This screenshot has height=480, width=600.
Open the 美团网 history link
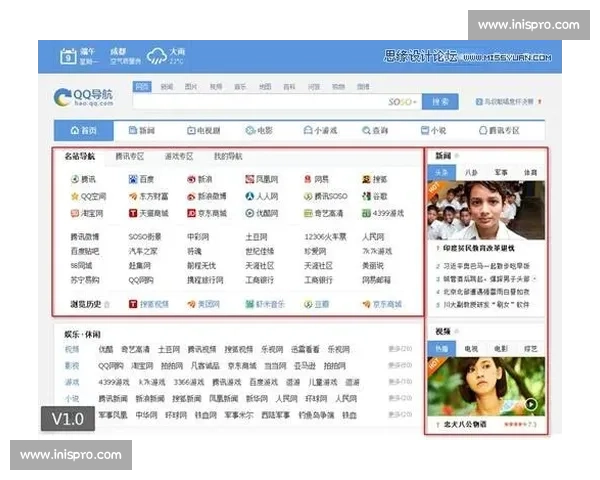coord(208,304)
